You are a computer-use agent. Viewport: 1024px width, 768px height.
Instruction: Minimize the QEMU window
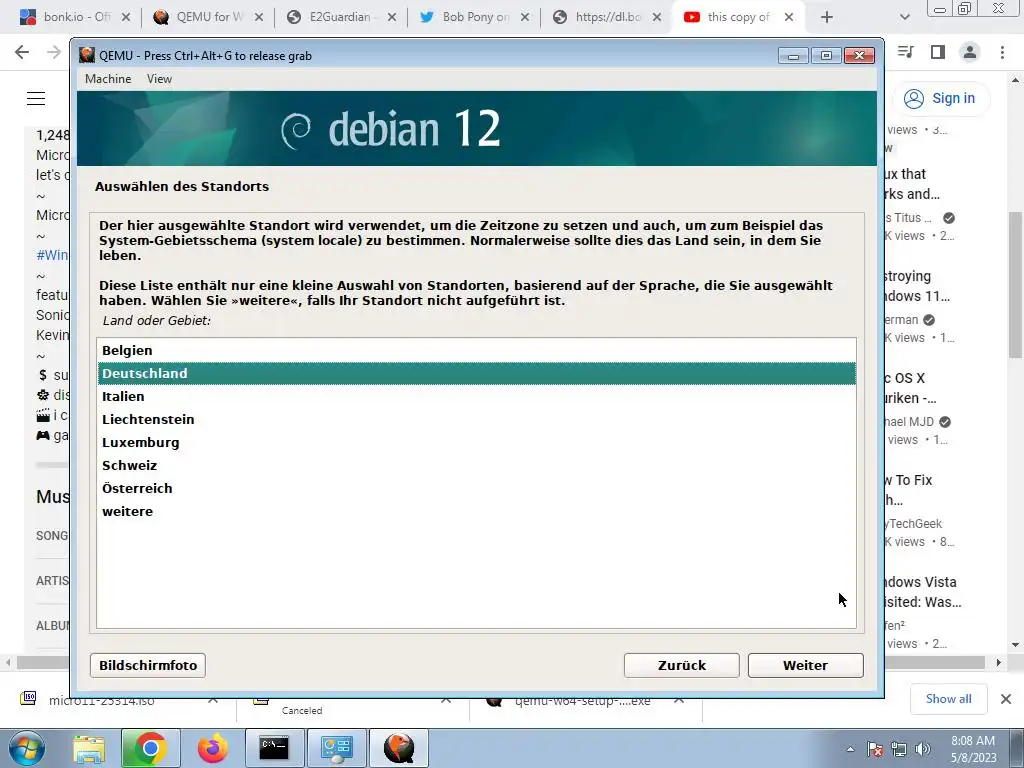pyautogui.click(x=793, y=56)
